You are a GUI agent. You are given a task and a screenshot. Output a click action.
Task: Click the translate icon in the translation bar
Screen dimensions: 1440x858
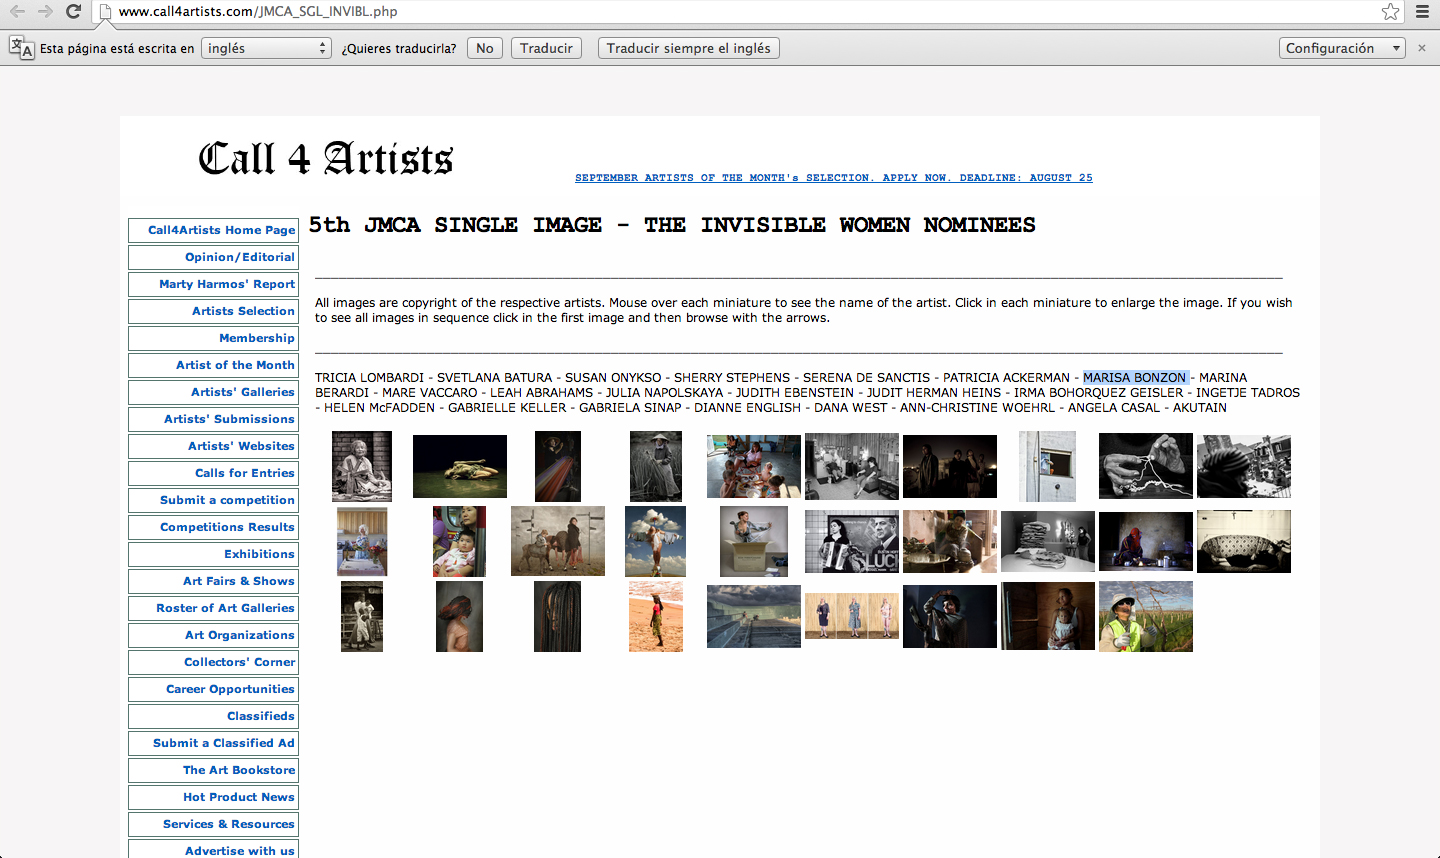22,48
